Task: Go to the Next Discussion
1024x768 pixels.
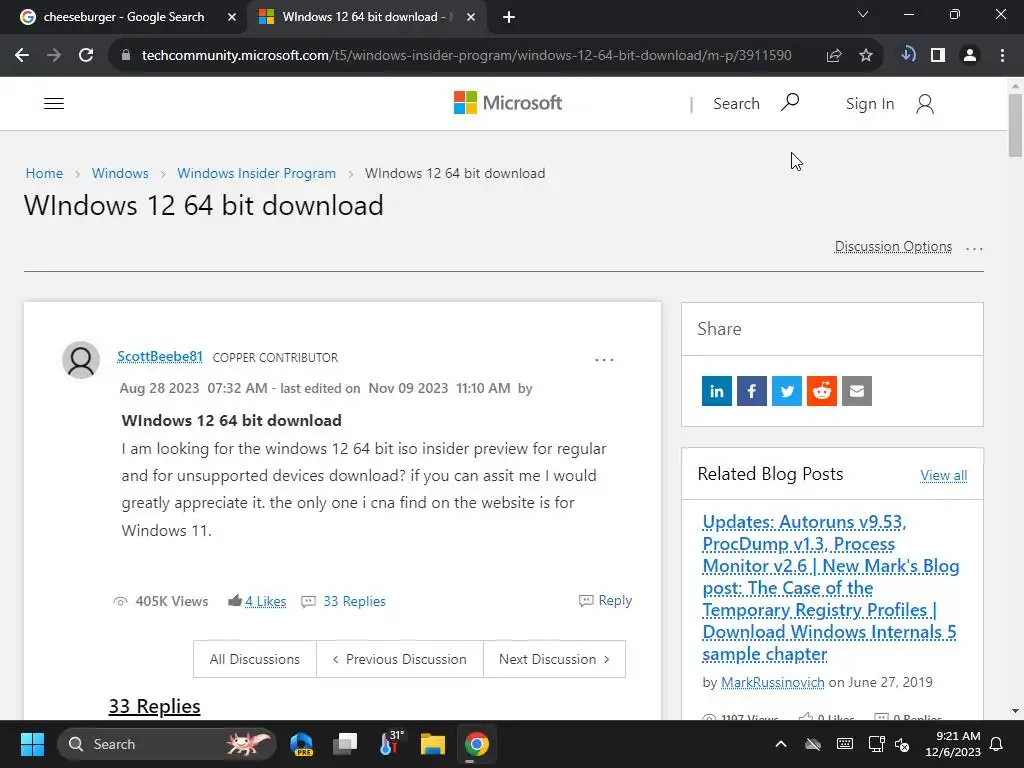Action: coord(554,659)
